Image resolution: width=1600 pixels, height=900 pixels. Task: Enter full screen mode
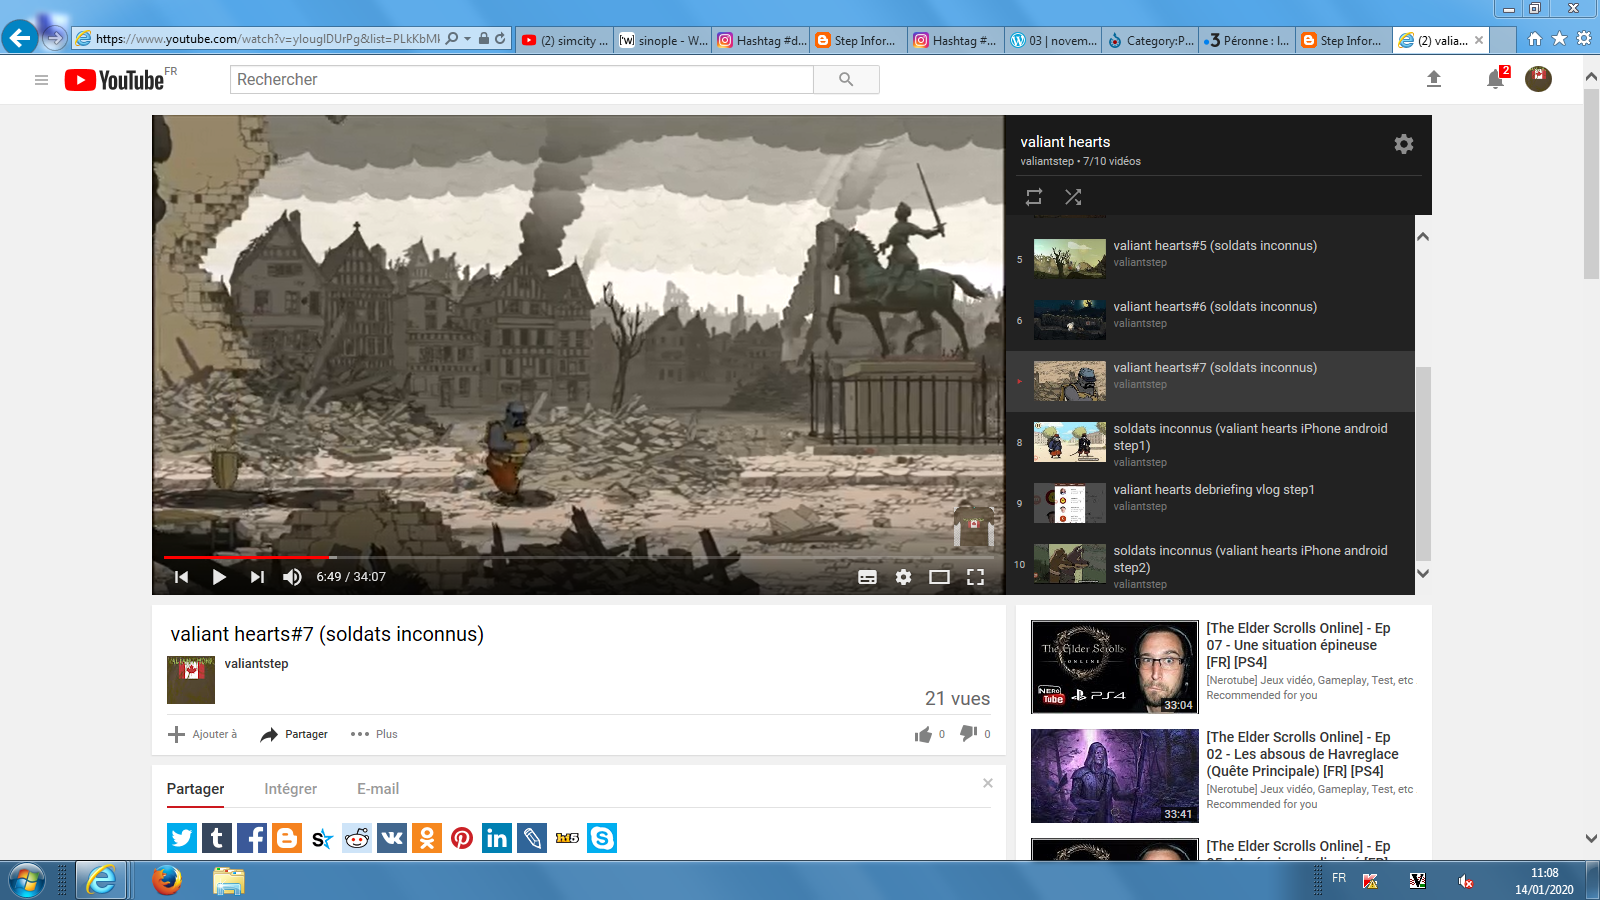tap(975, 577)
